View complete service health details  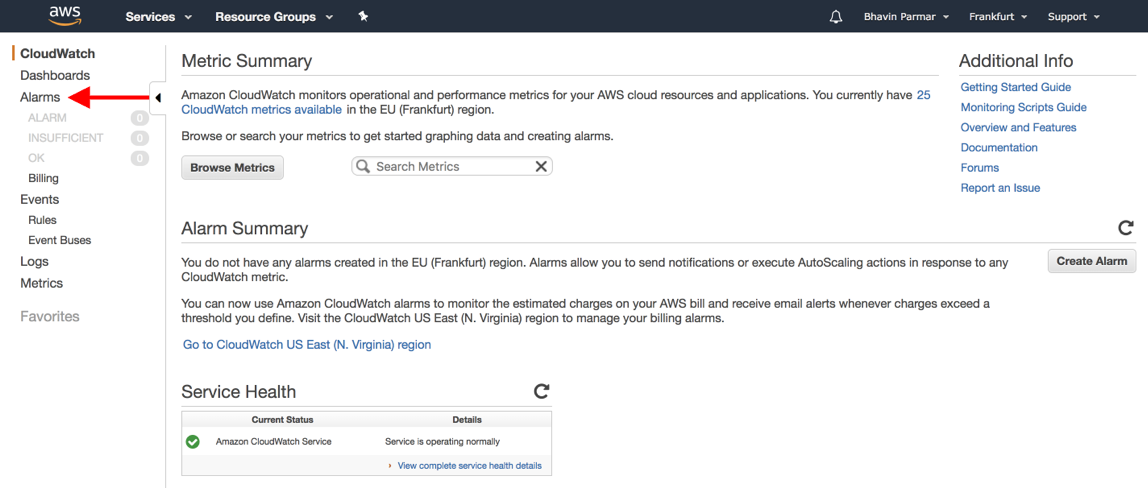pos(469,465)
